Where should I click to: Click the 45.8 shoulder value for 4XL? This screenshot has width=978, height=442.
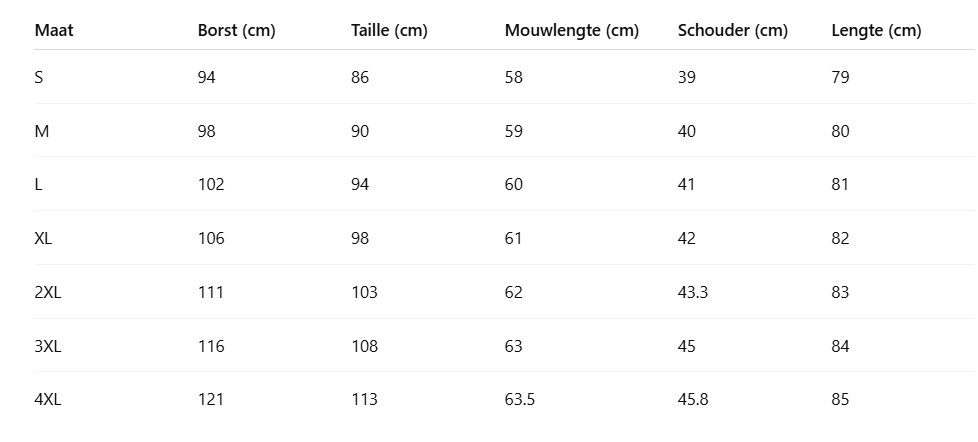point(693,399)
